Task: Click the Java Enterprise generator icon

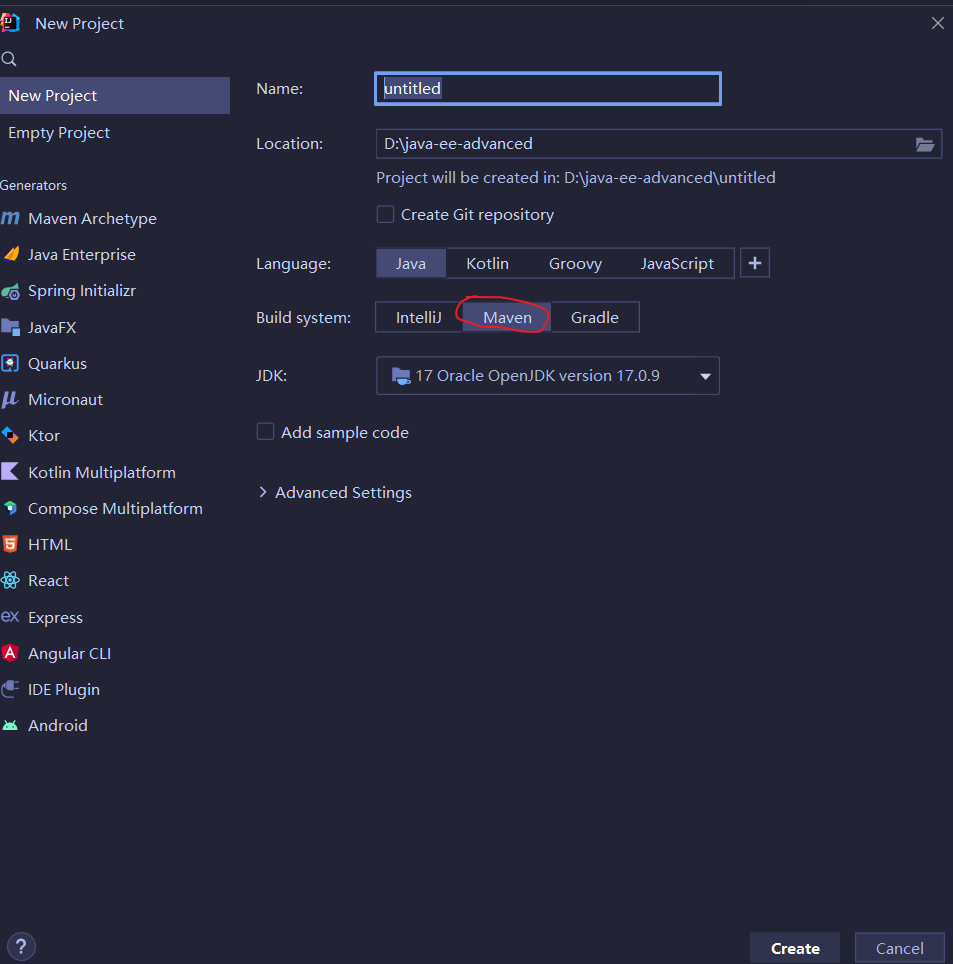Action: [x=10, y=255]
